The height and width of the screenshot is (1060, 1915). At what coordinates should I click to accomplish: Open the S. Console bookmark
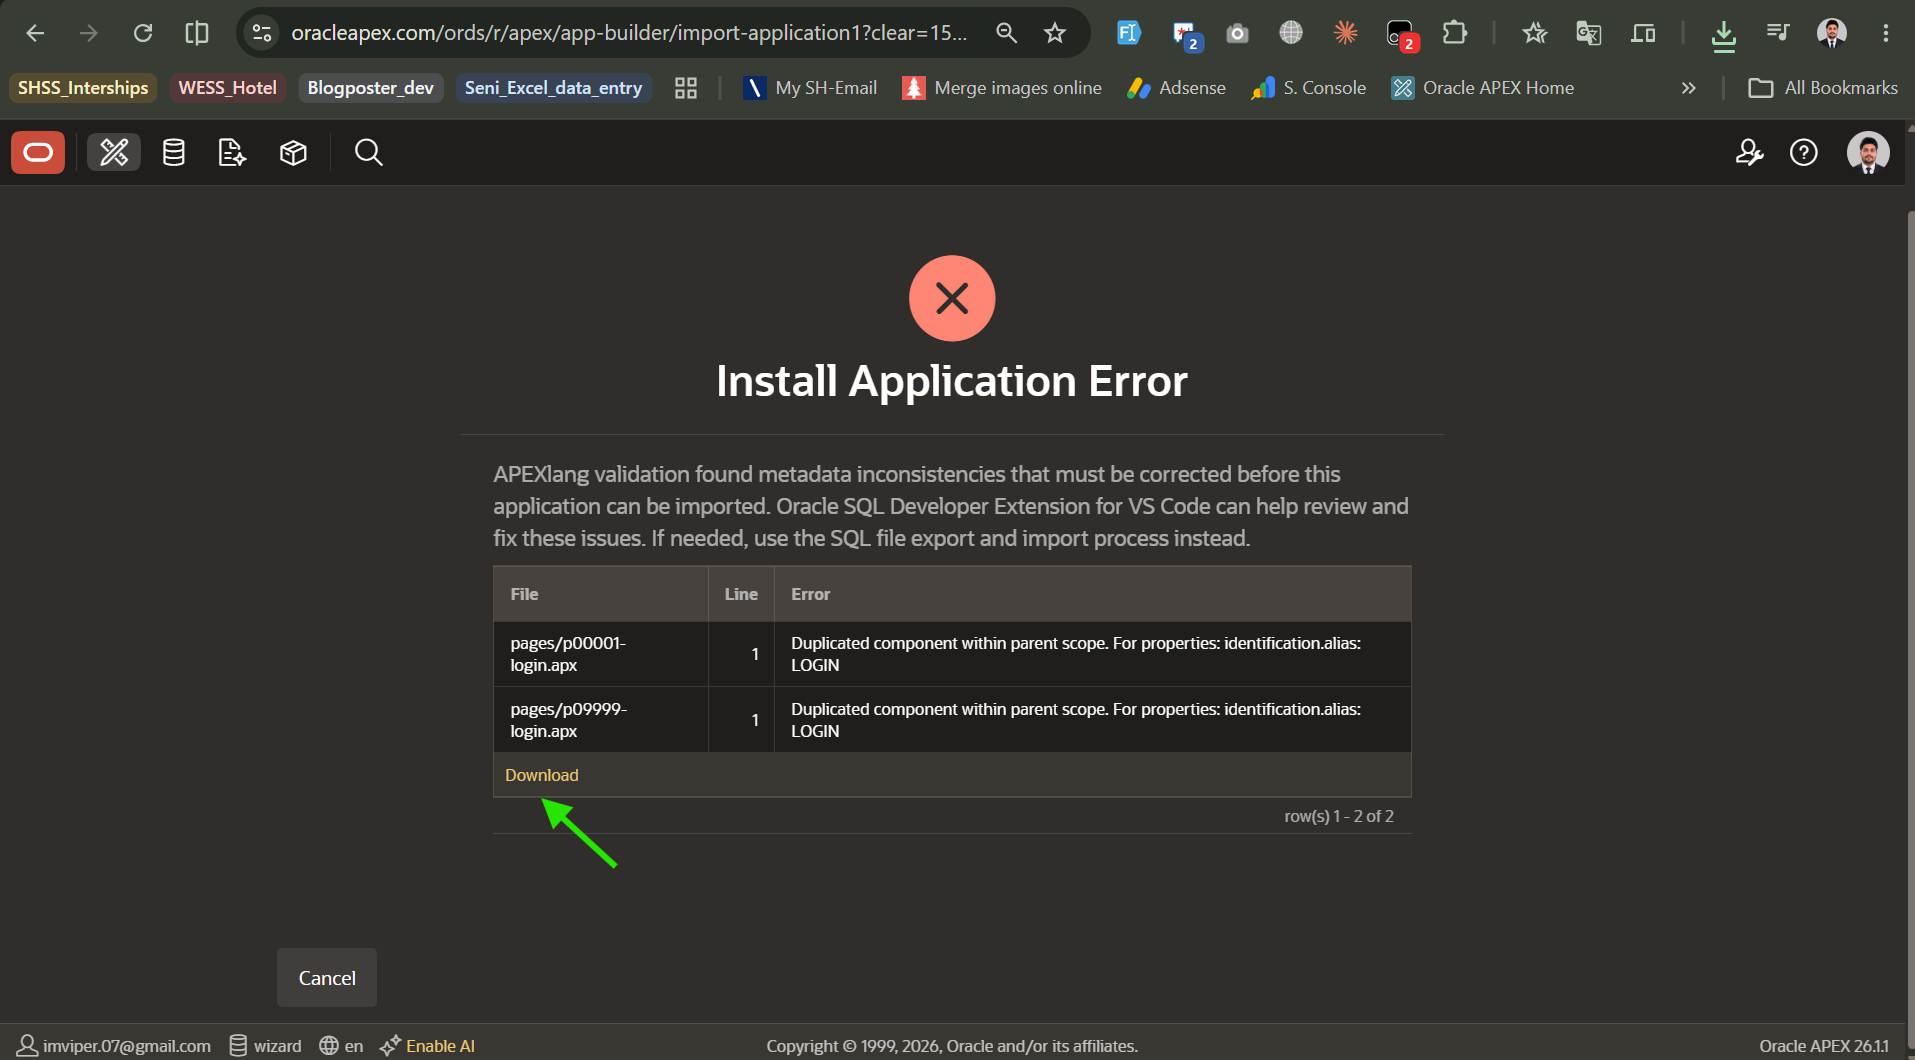pyautogui.click(x=1309, y=88)
